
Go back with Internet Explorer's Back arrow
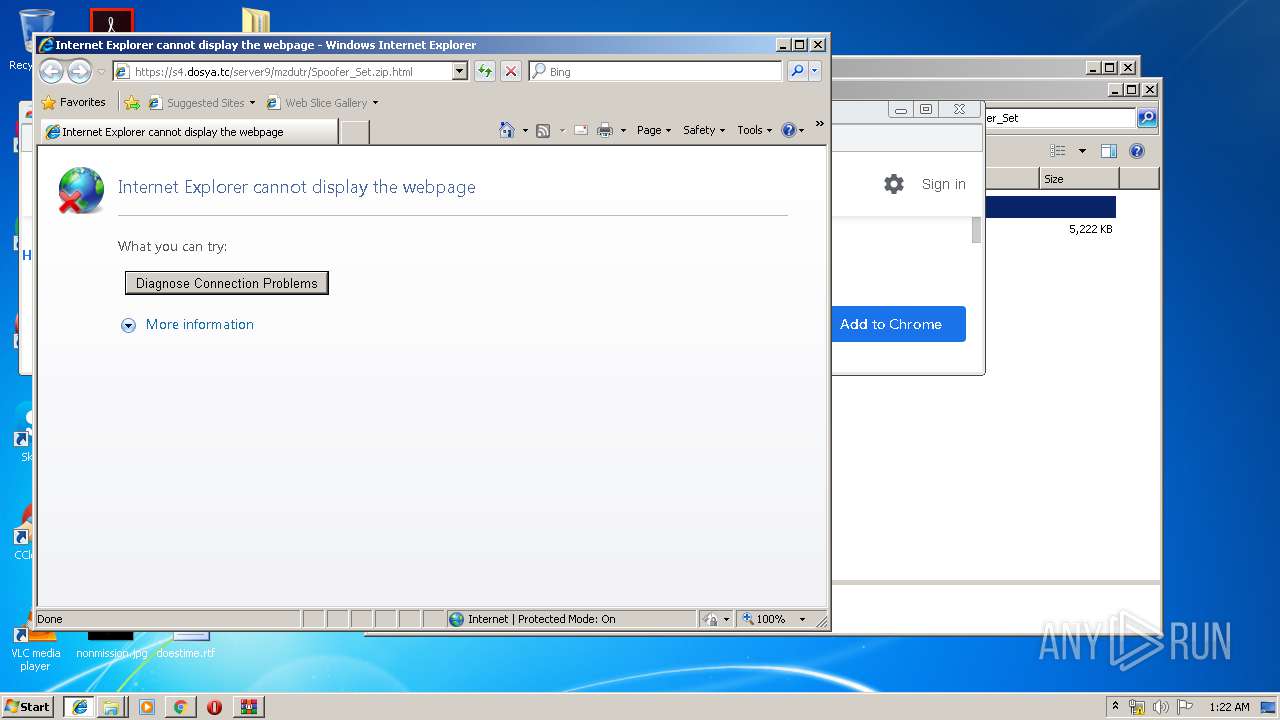tap(51, 71)
